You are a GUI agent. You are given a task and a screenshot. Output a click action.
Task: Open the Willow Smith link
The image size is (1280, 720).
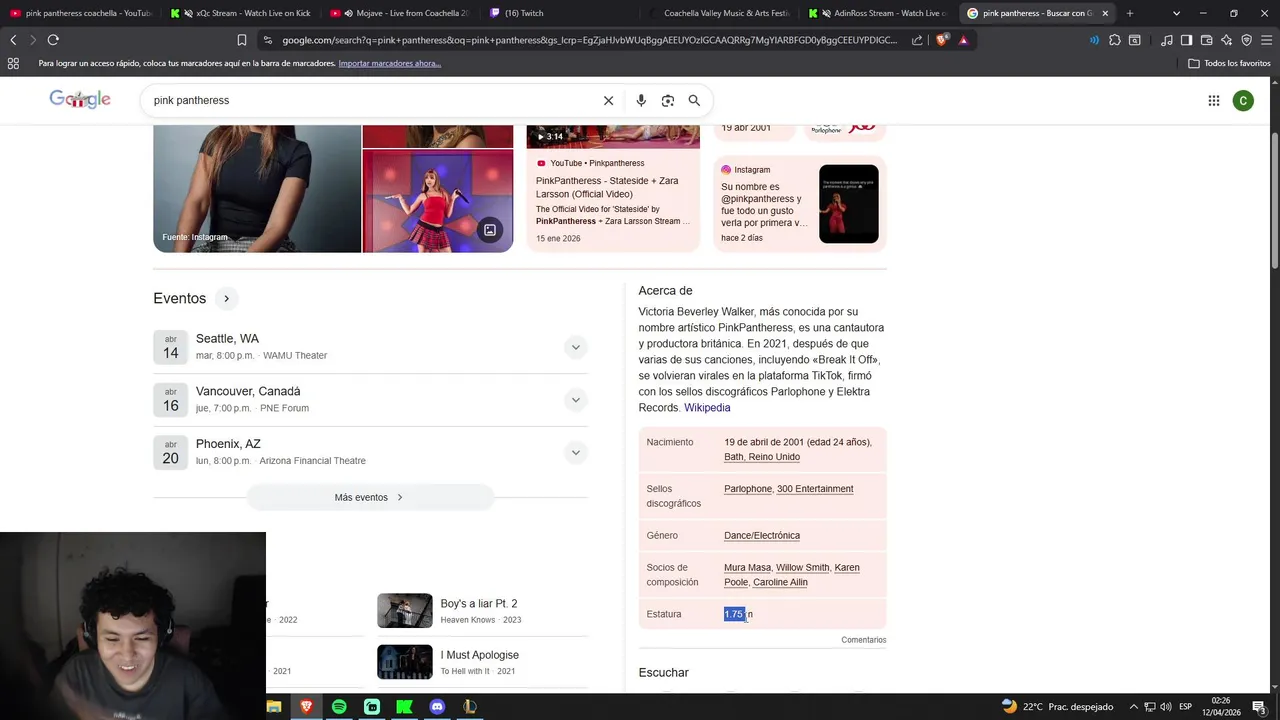[802, 568]
